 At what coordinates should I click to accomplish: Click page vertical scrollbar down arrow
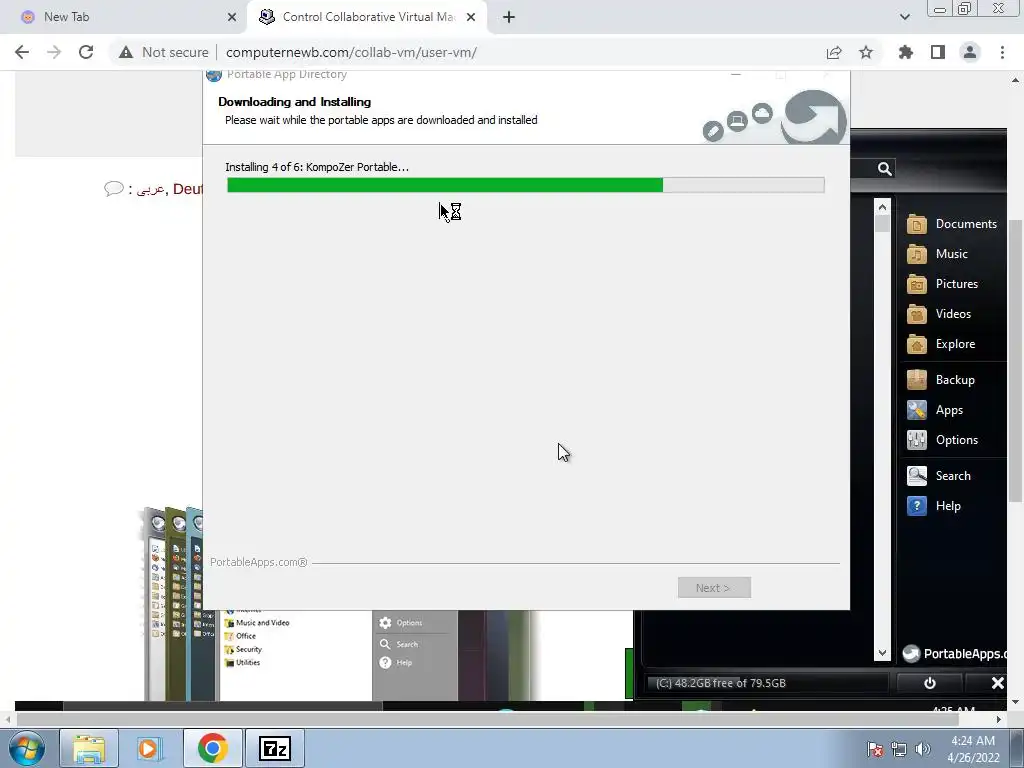click(x=1016, y=703)
